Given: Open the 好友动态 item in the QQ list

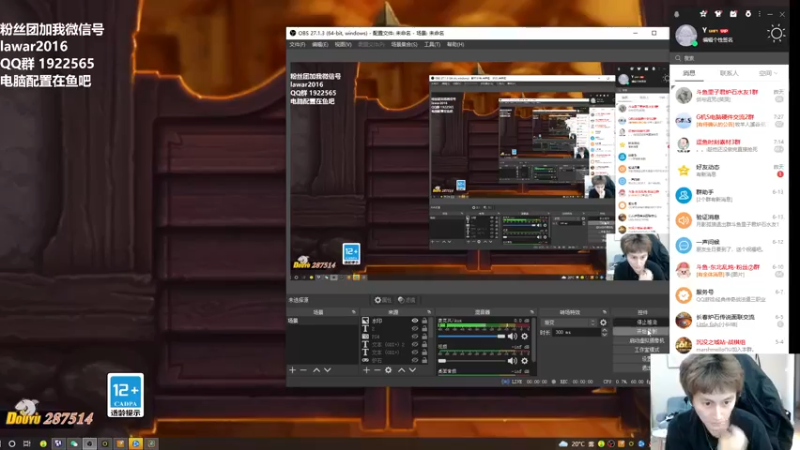Looking at the screenshot, I should (729, 170).
